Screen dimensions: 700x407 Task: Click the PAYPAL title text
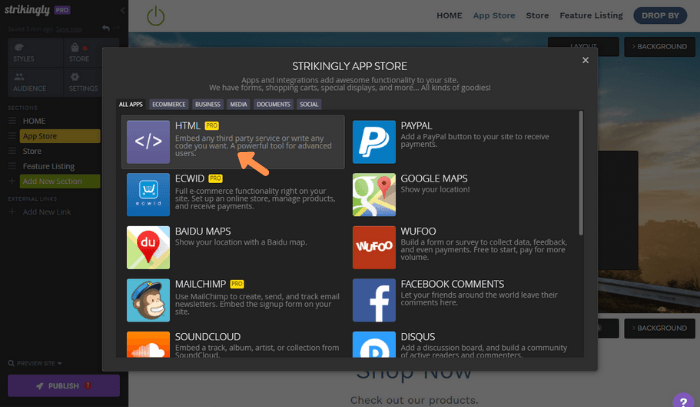(416, 126)
